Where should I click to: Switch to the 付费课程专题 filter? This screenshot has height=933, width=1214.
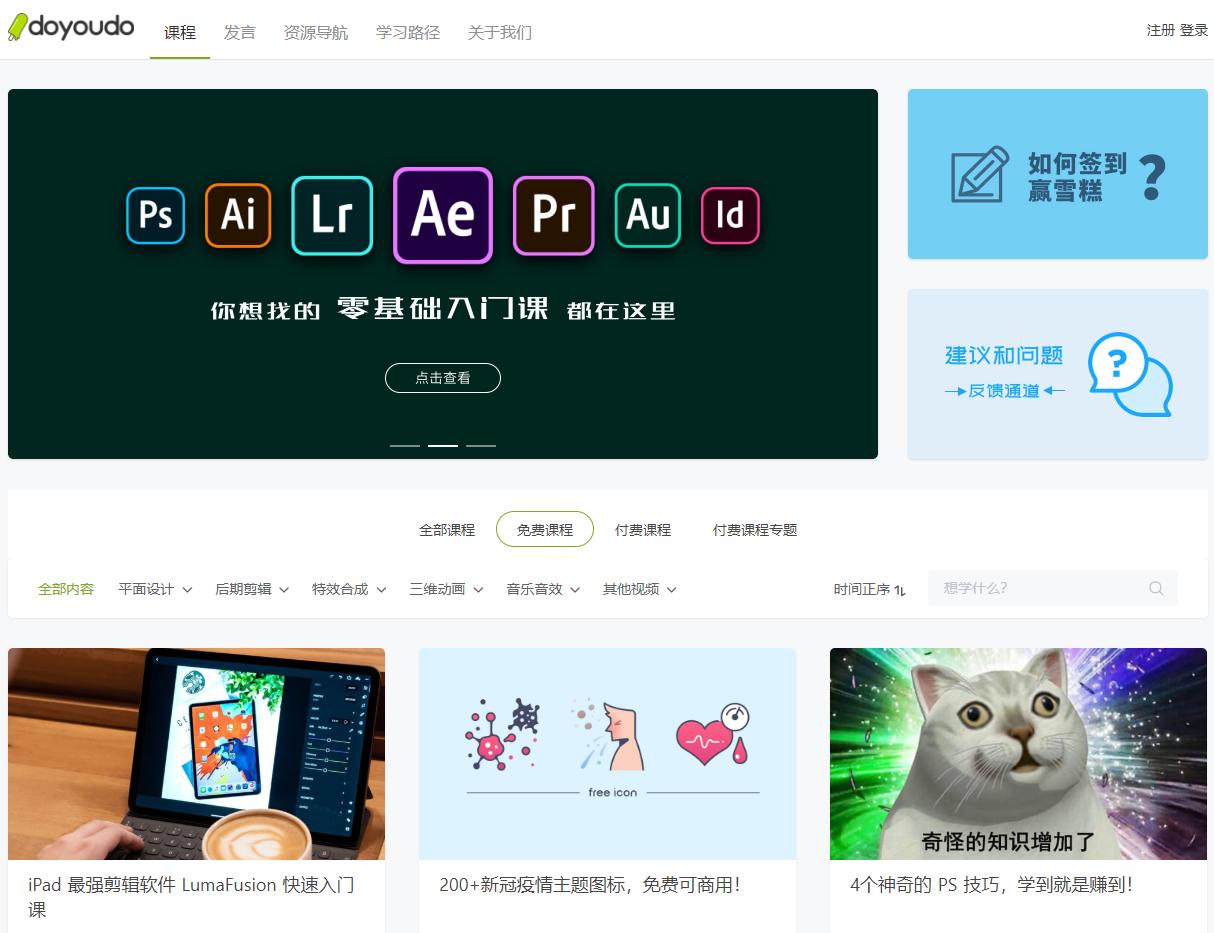pos(755,529)
